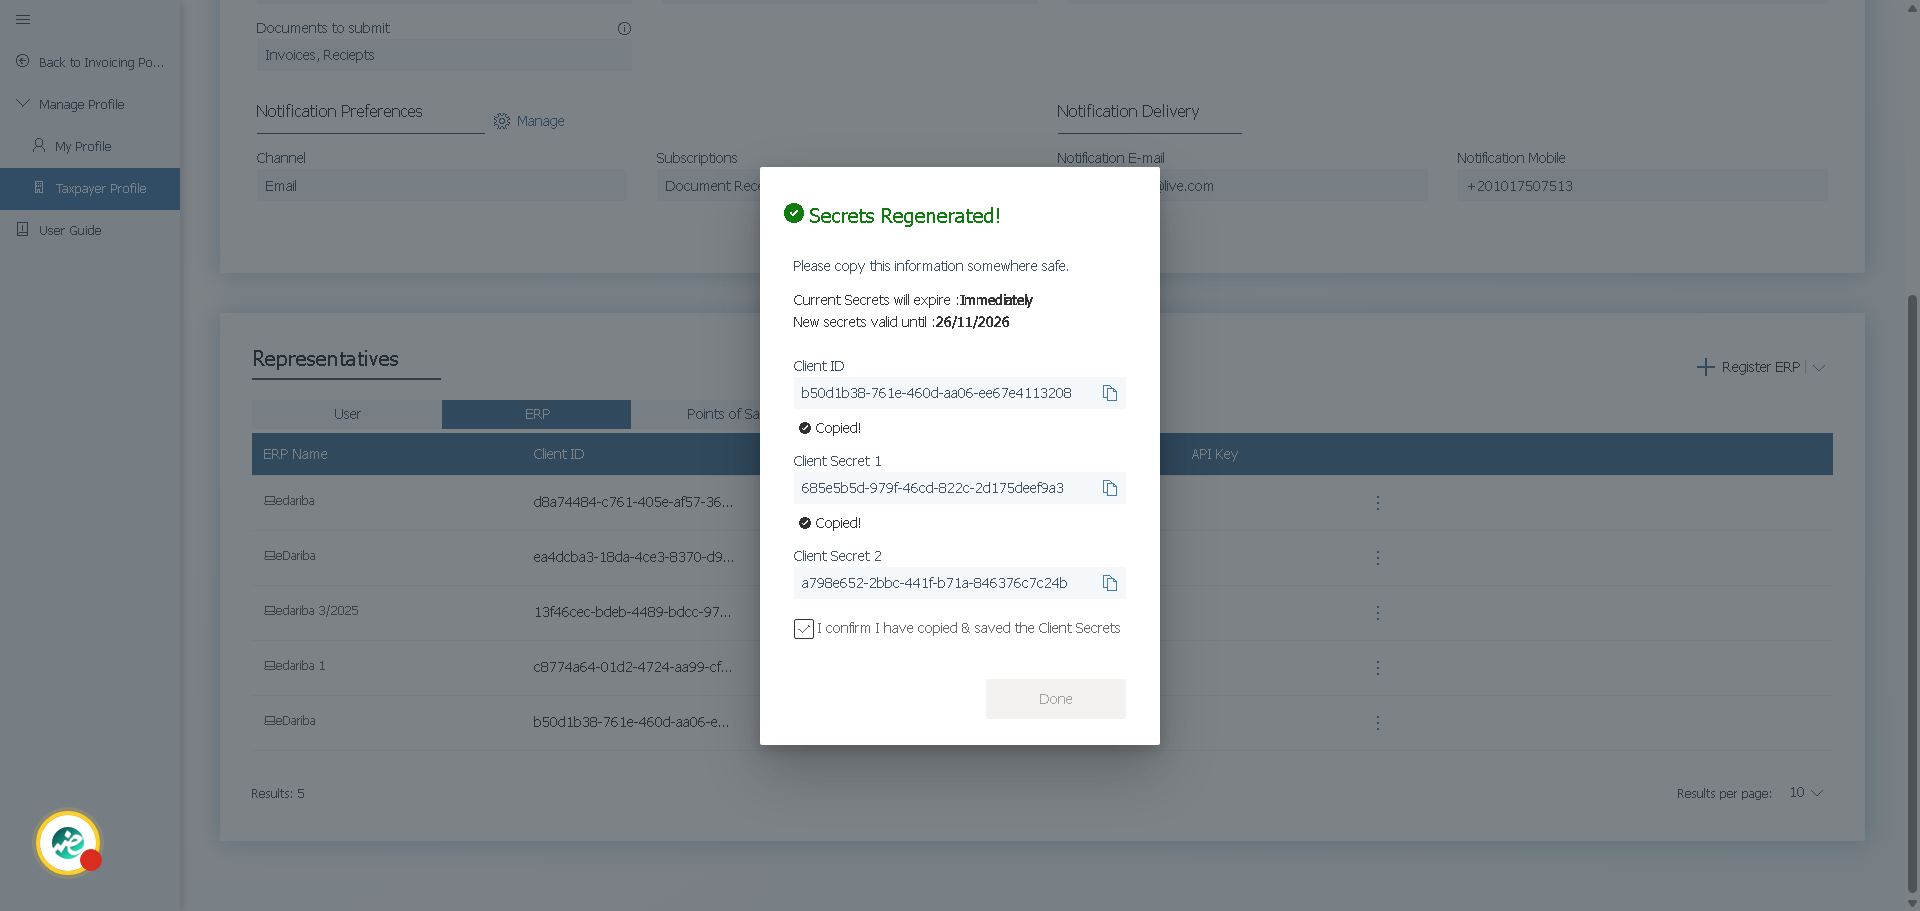Click the 26/11/2026 validity date
1920x911 pixels.
[972, 322]
